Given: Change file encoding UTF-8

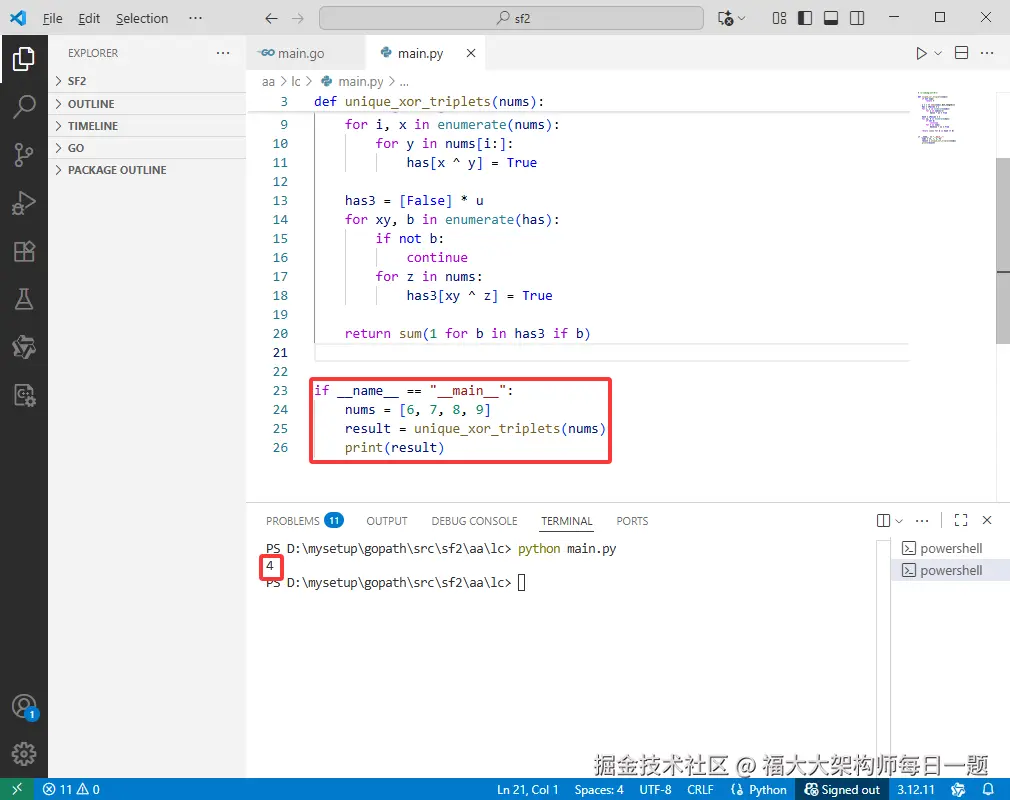Looking at the screenshot, I should (655, 789).
